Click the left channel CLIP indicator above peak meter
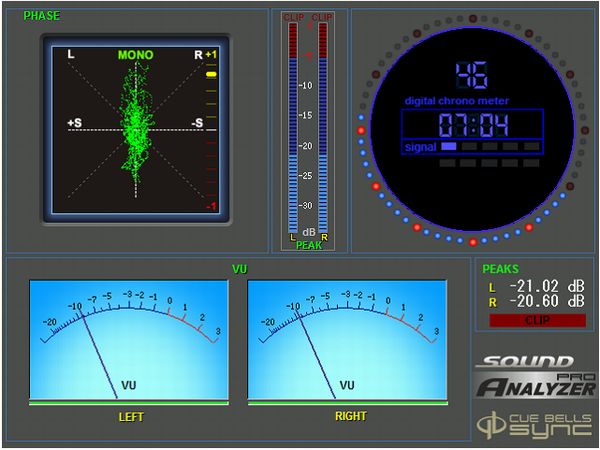The width and height of the screenshot is (600, 450). [293, 17]
